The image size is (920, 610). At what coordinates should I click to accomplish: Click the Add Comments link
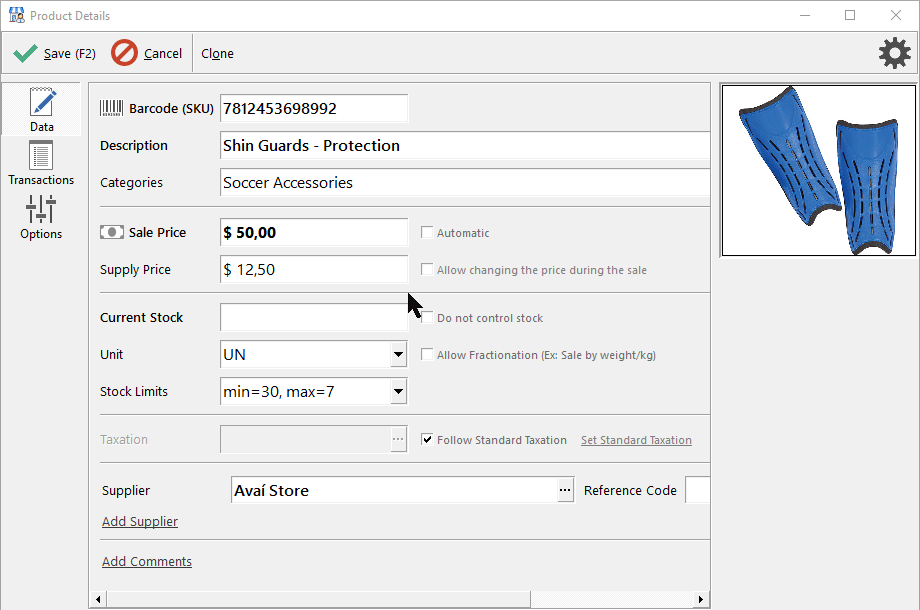(147, 561)
